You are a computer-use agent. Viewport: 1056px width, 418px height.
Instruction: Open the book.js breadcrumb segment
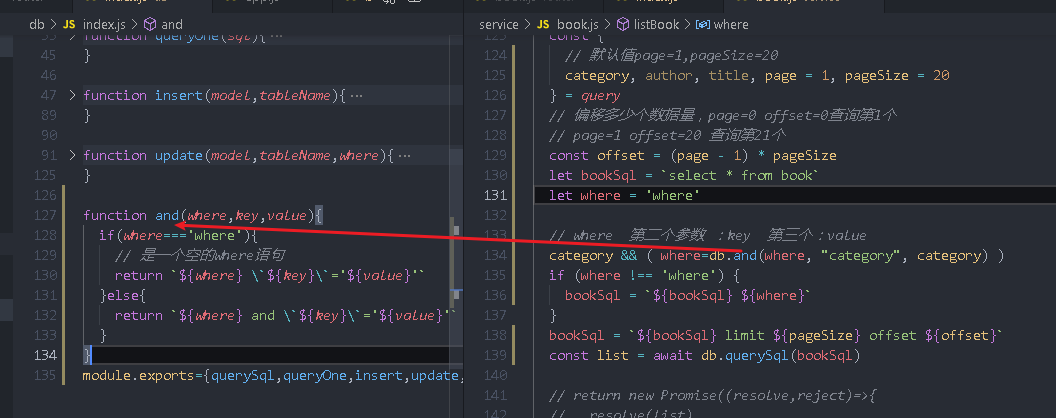point(577,24)
